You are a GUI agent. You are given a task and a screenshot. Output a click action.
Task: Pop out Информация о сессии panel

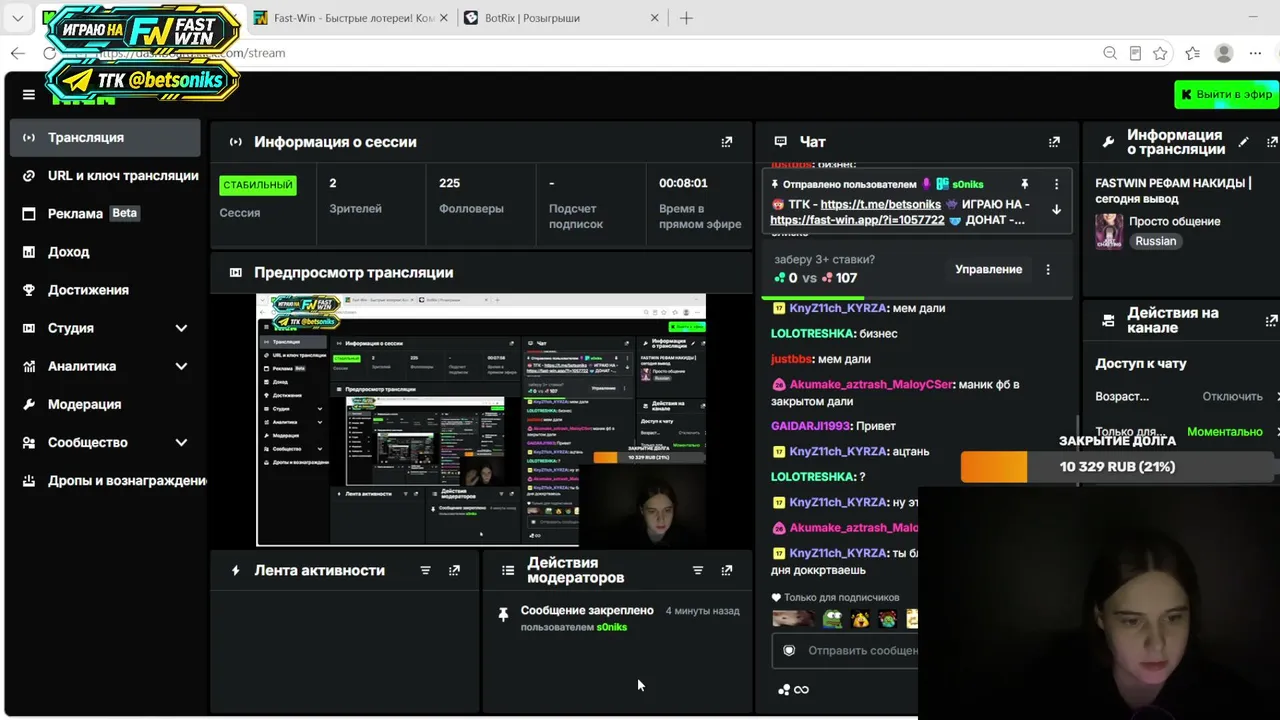(727, 142)
